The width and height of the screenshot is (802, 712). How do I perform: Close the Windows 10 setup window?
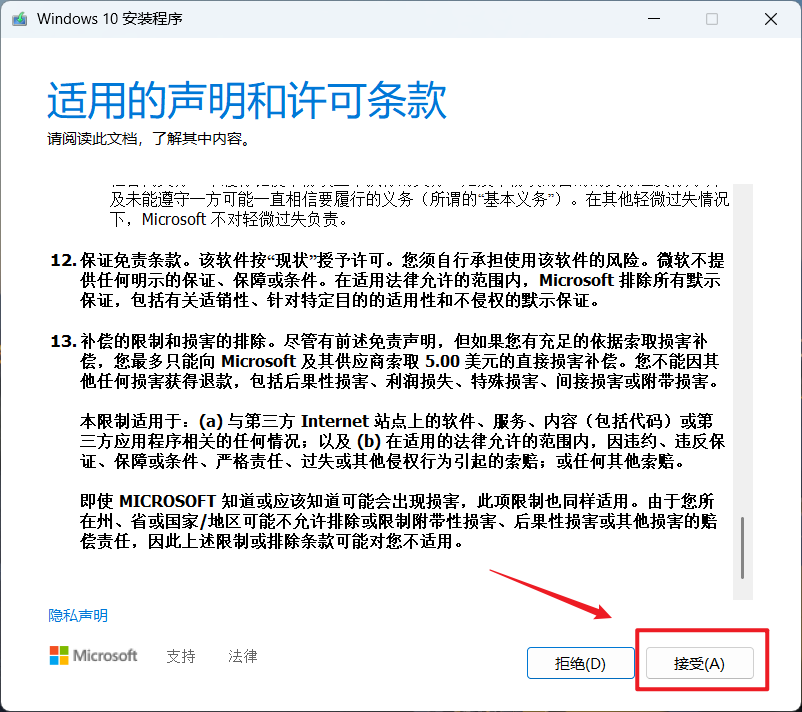tap(771, 19)
